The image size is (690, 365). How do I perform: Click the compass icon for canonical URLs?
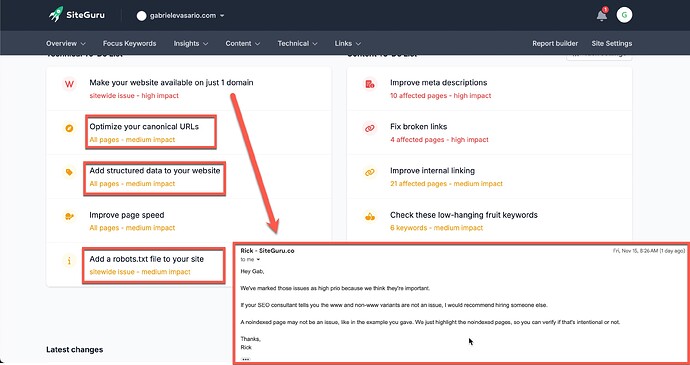(69, 128)
